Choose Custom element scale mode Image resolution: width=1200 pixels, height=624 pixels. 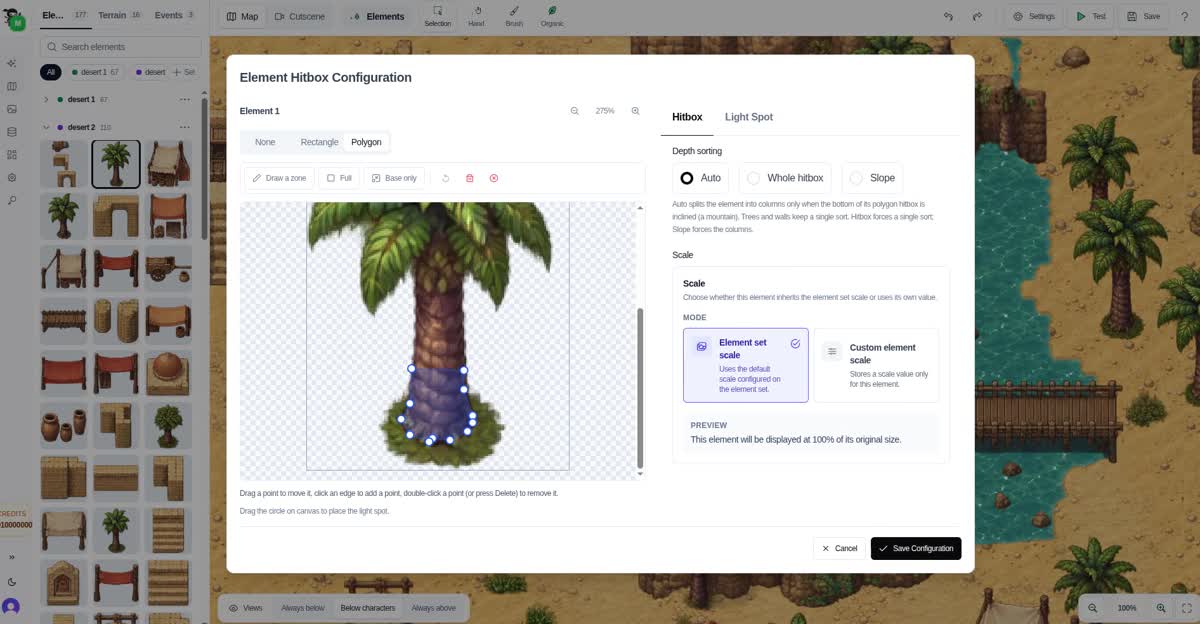pyautogui.click(x=876, y=366)
